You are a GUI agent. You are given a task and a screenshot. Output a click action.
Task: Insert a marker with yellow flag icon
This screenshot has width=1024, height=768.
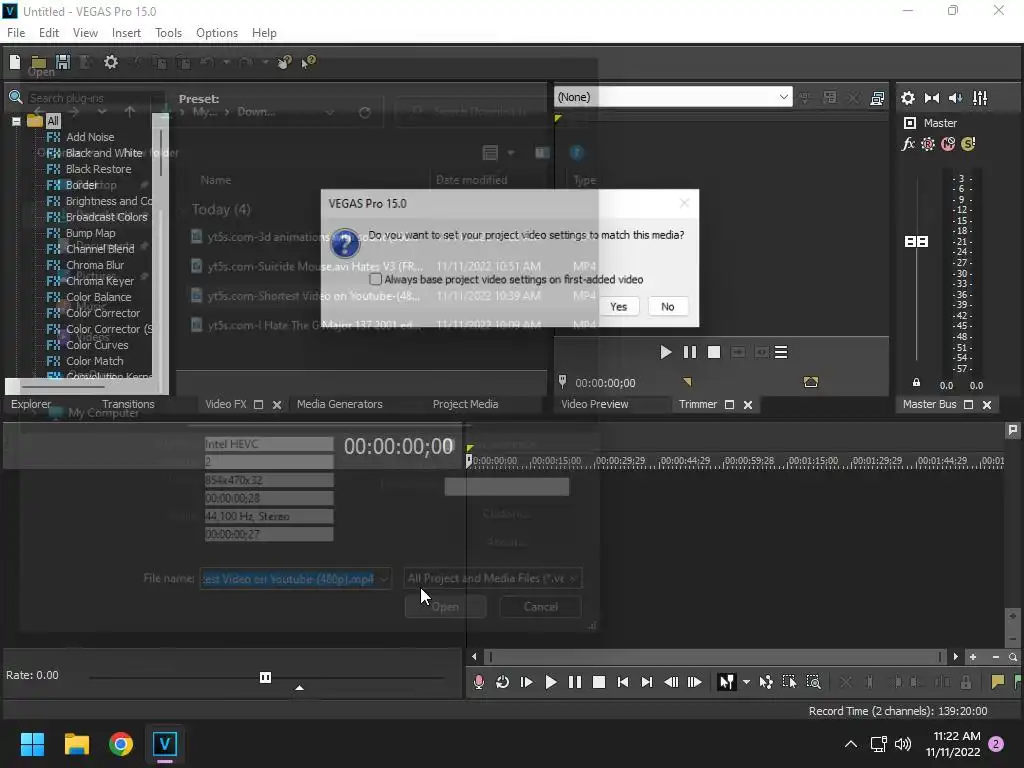point(997,682)
